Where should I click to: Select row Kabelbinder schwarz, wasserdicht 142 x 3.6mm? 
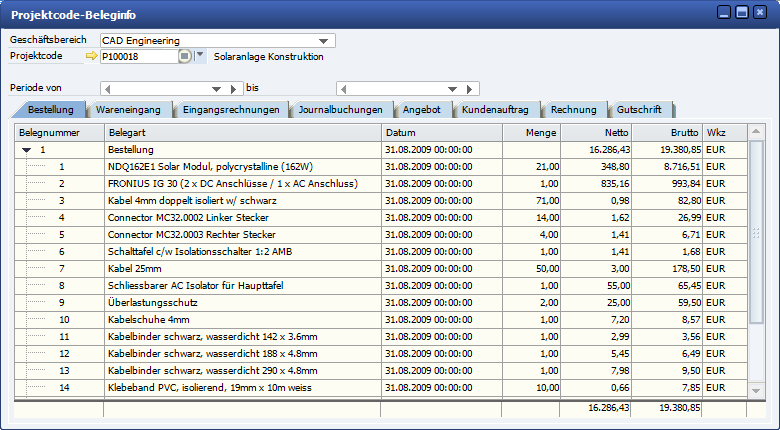pos(212,336)
